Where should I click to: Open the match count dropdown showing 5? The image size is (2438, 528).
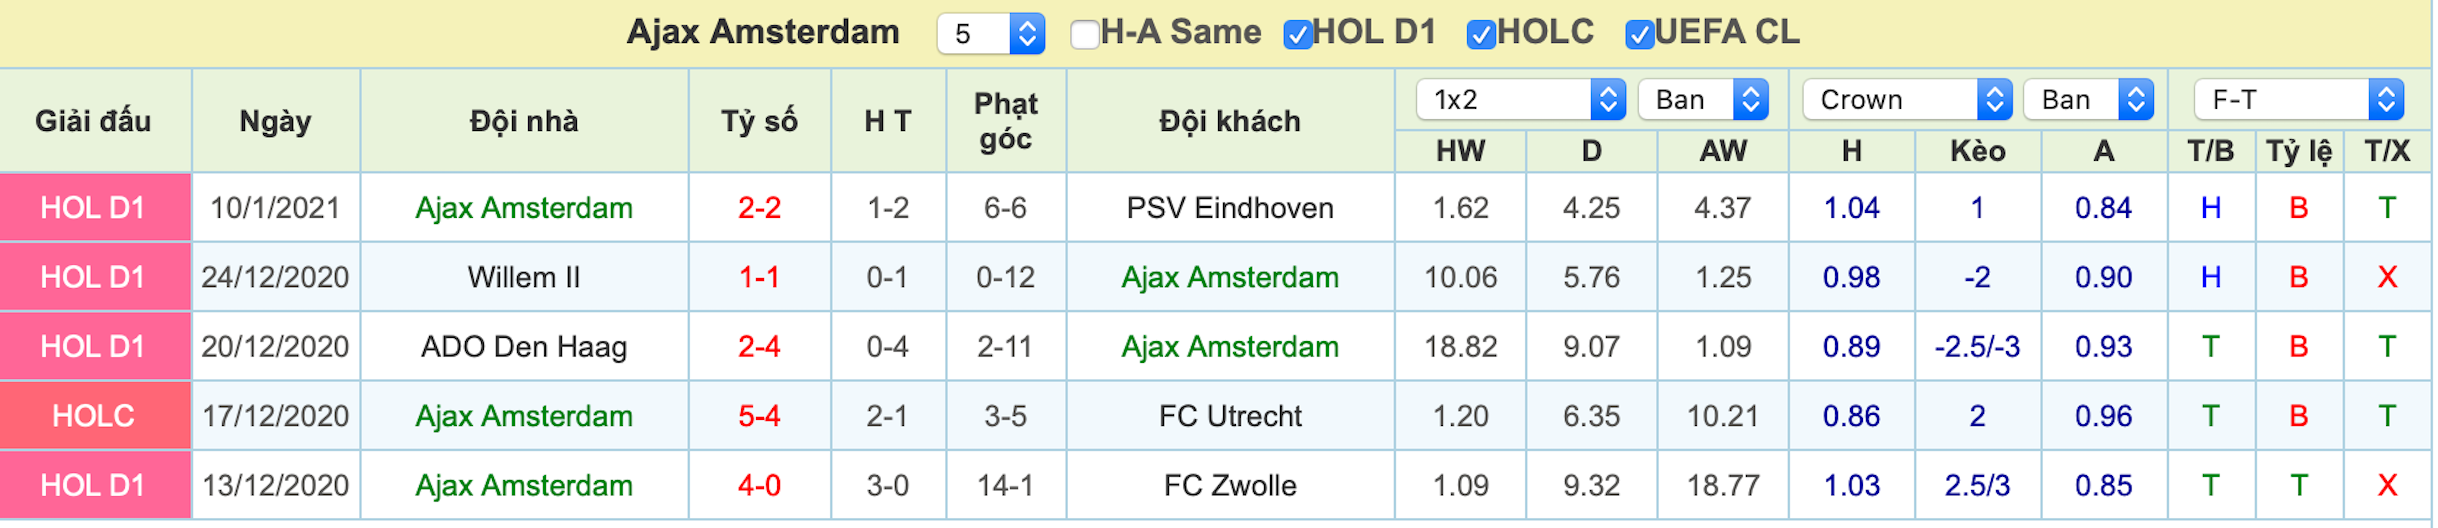(990, 34)
